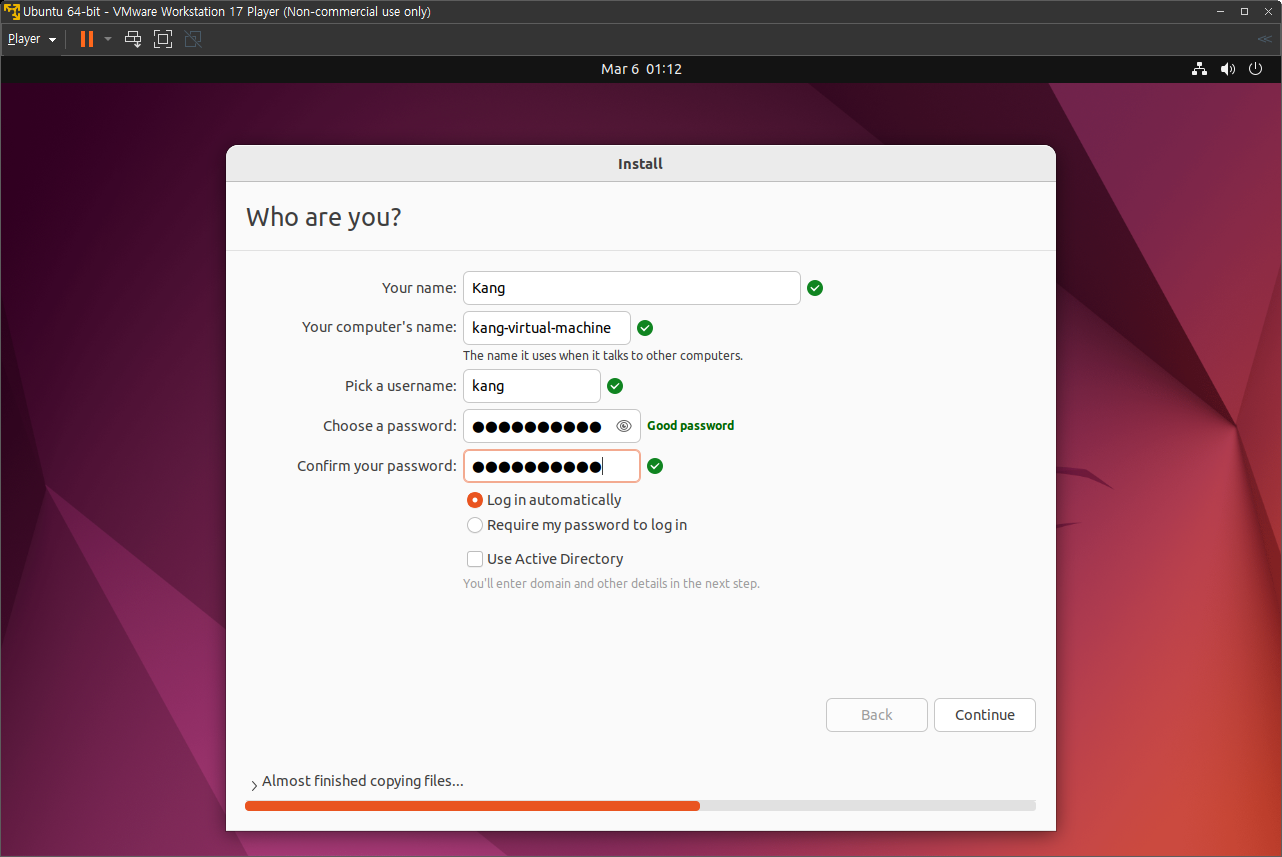The image size is (1282, 857).
Task: Open the power options arrow next to pause
Action: pyautogui.click(x=108, y=39)
